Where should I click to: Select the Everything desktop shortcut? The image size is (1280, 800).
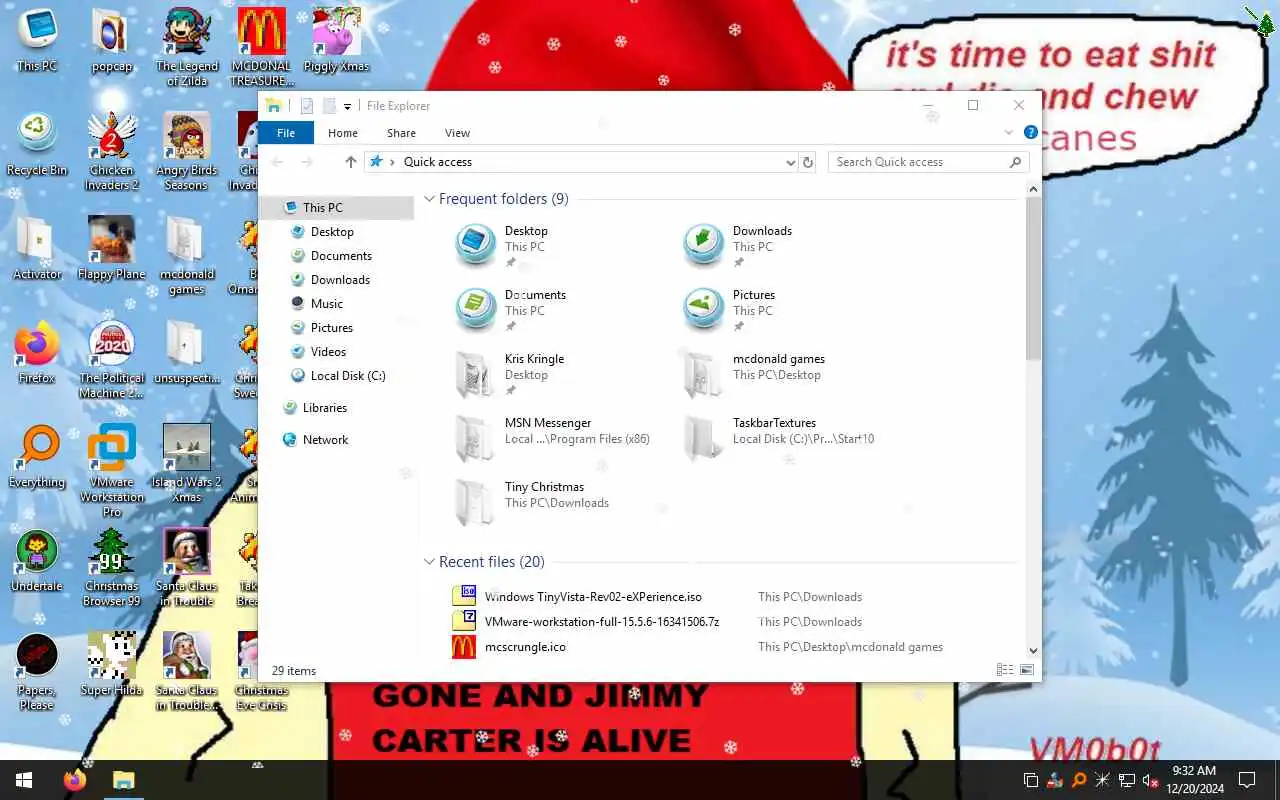click(x=37, y=456)
